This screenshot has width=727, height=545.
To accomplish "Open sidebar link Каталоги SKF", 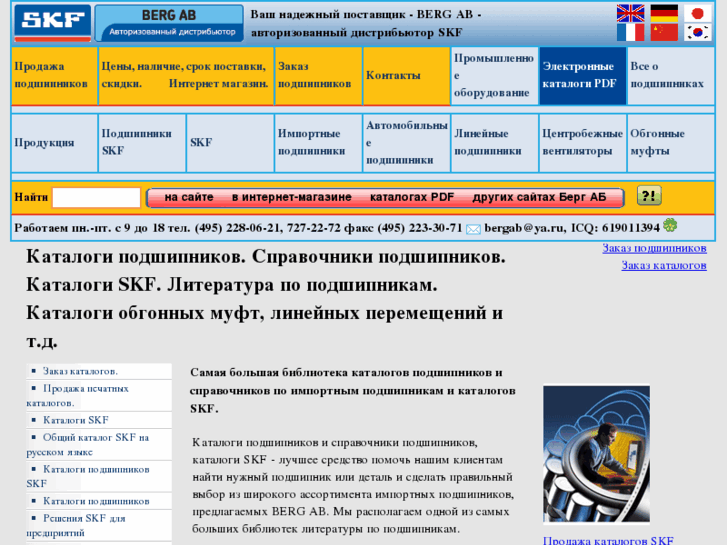I will tap(76, 420).
